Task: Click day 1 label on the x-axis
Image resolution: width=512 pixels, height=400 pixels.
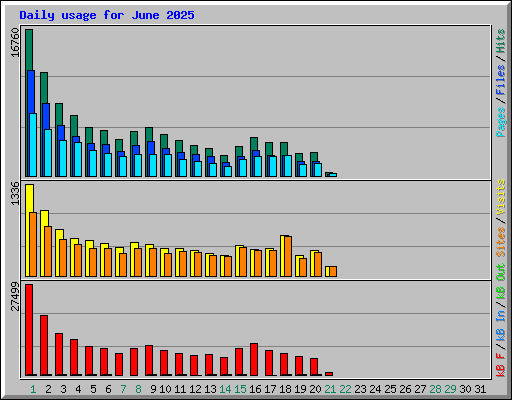Action: tap(33, 389)
